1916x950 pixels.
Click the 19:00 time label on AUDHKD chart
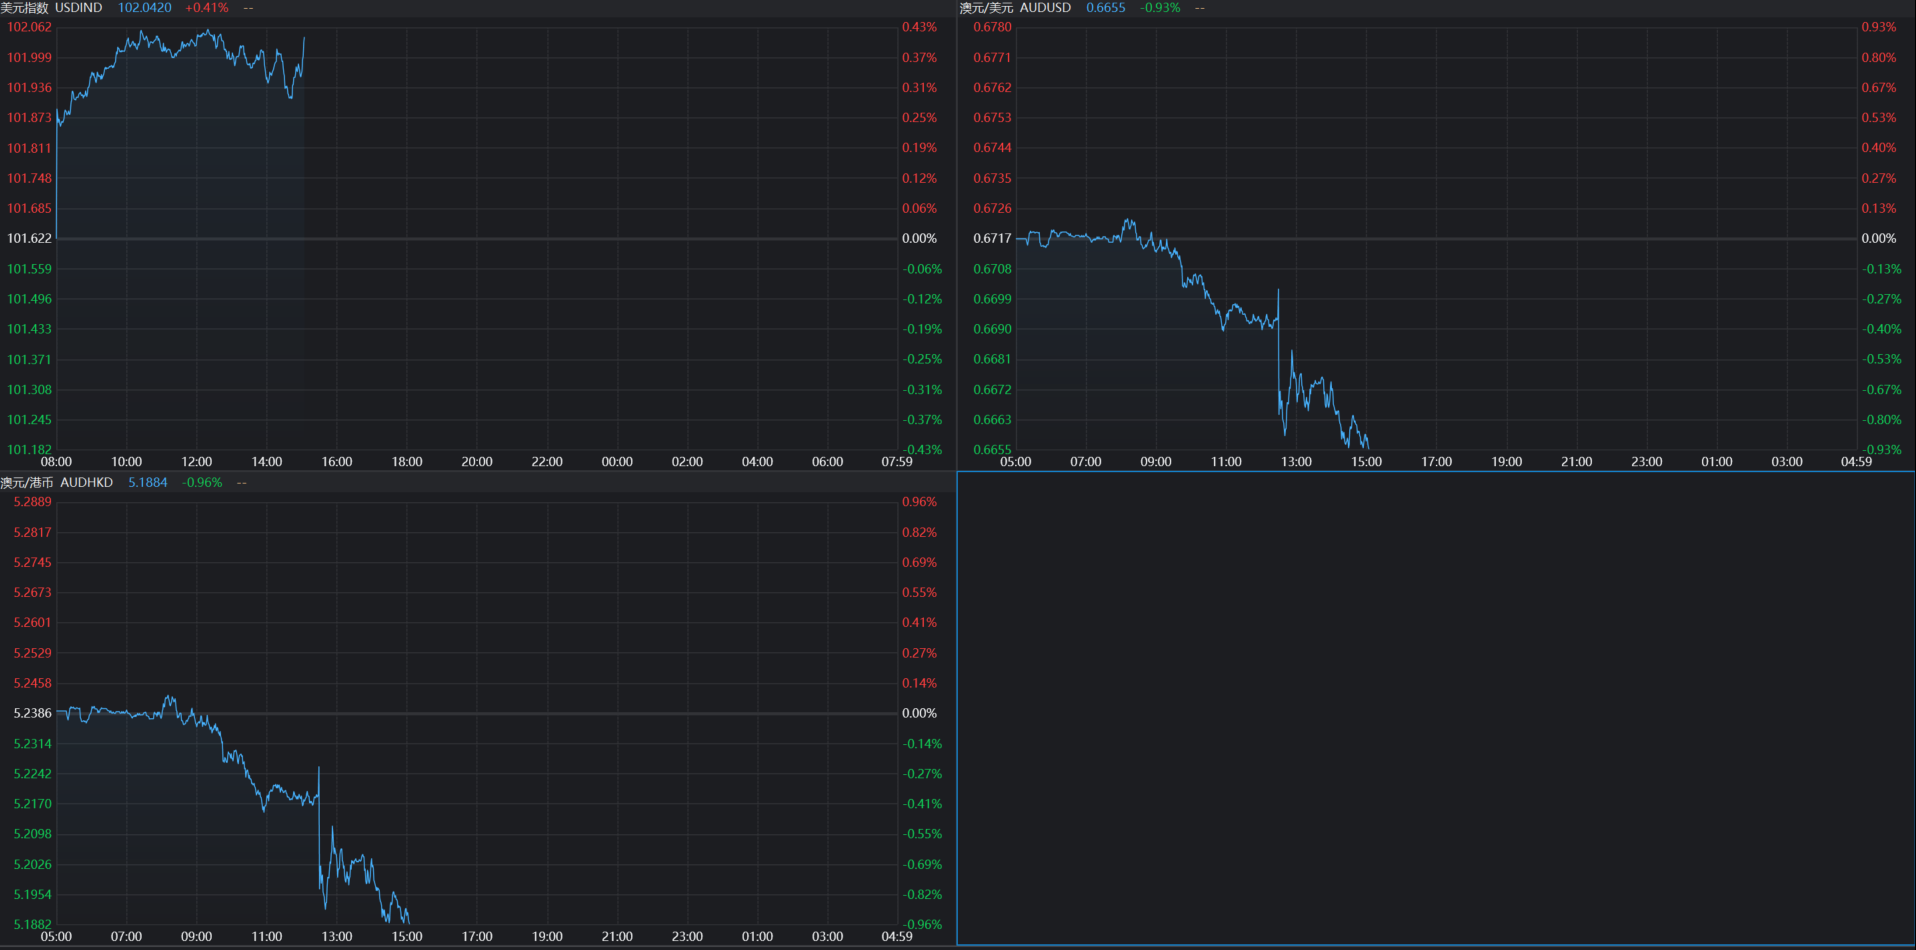click(x=547, y=937)
